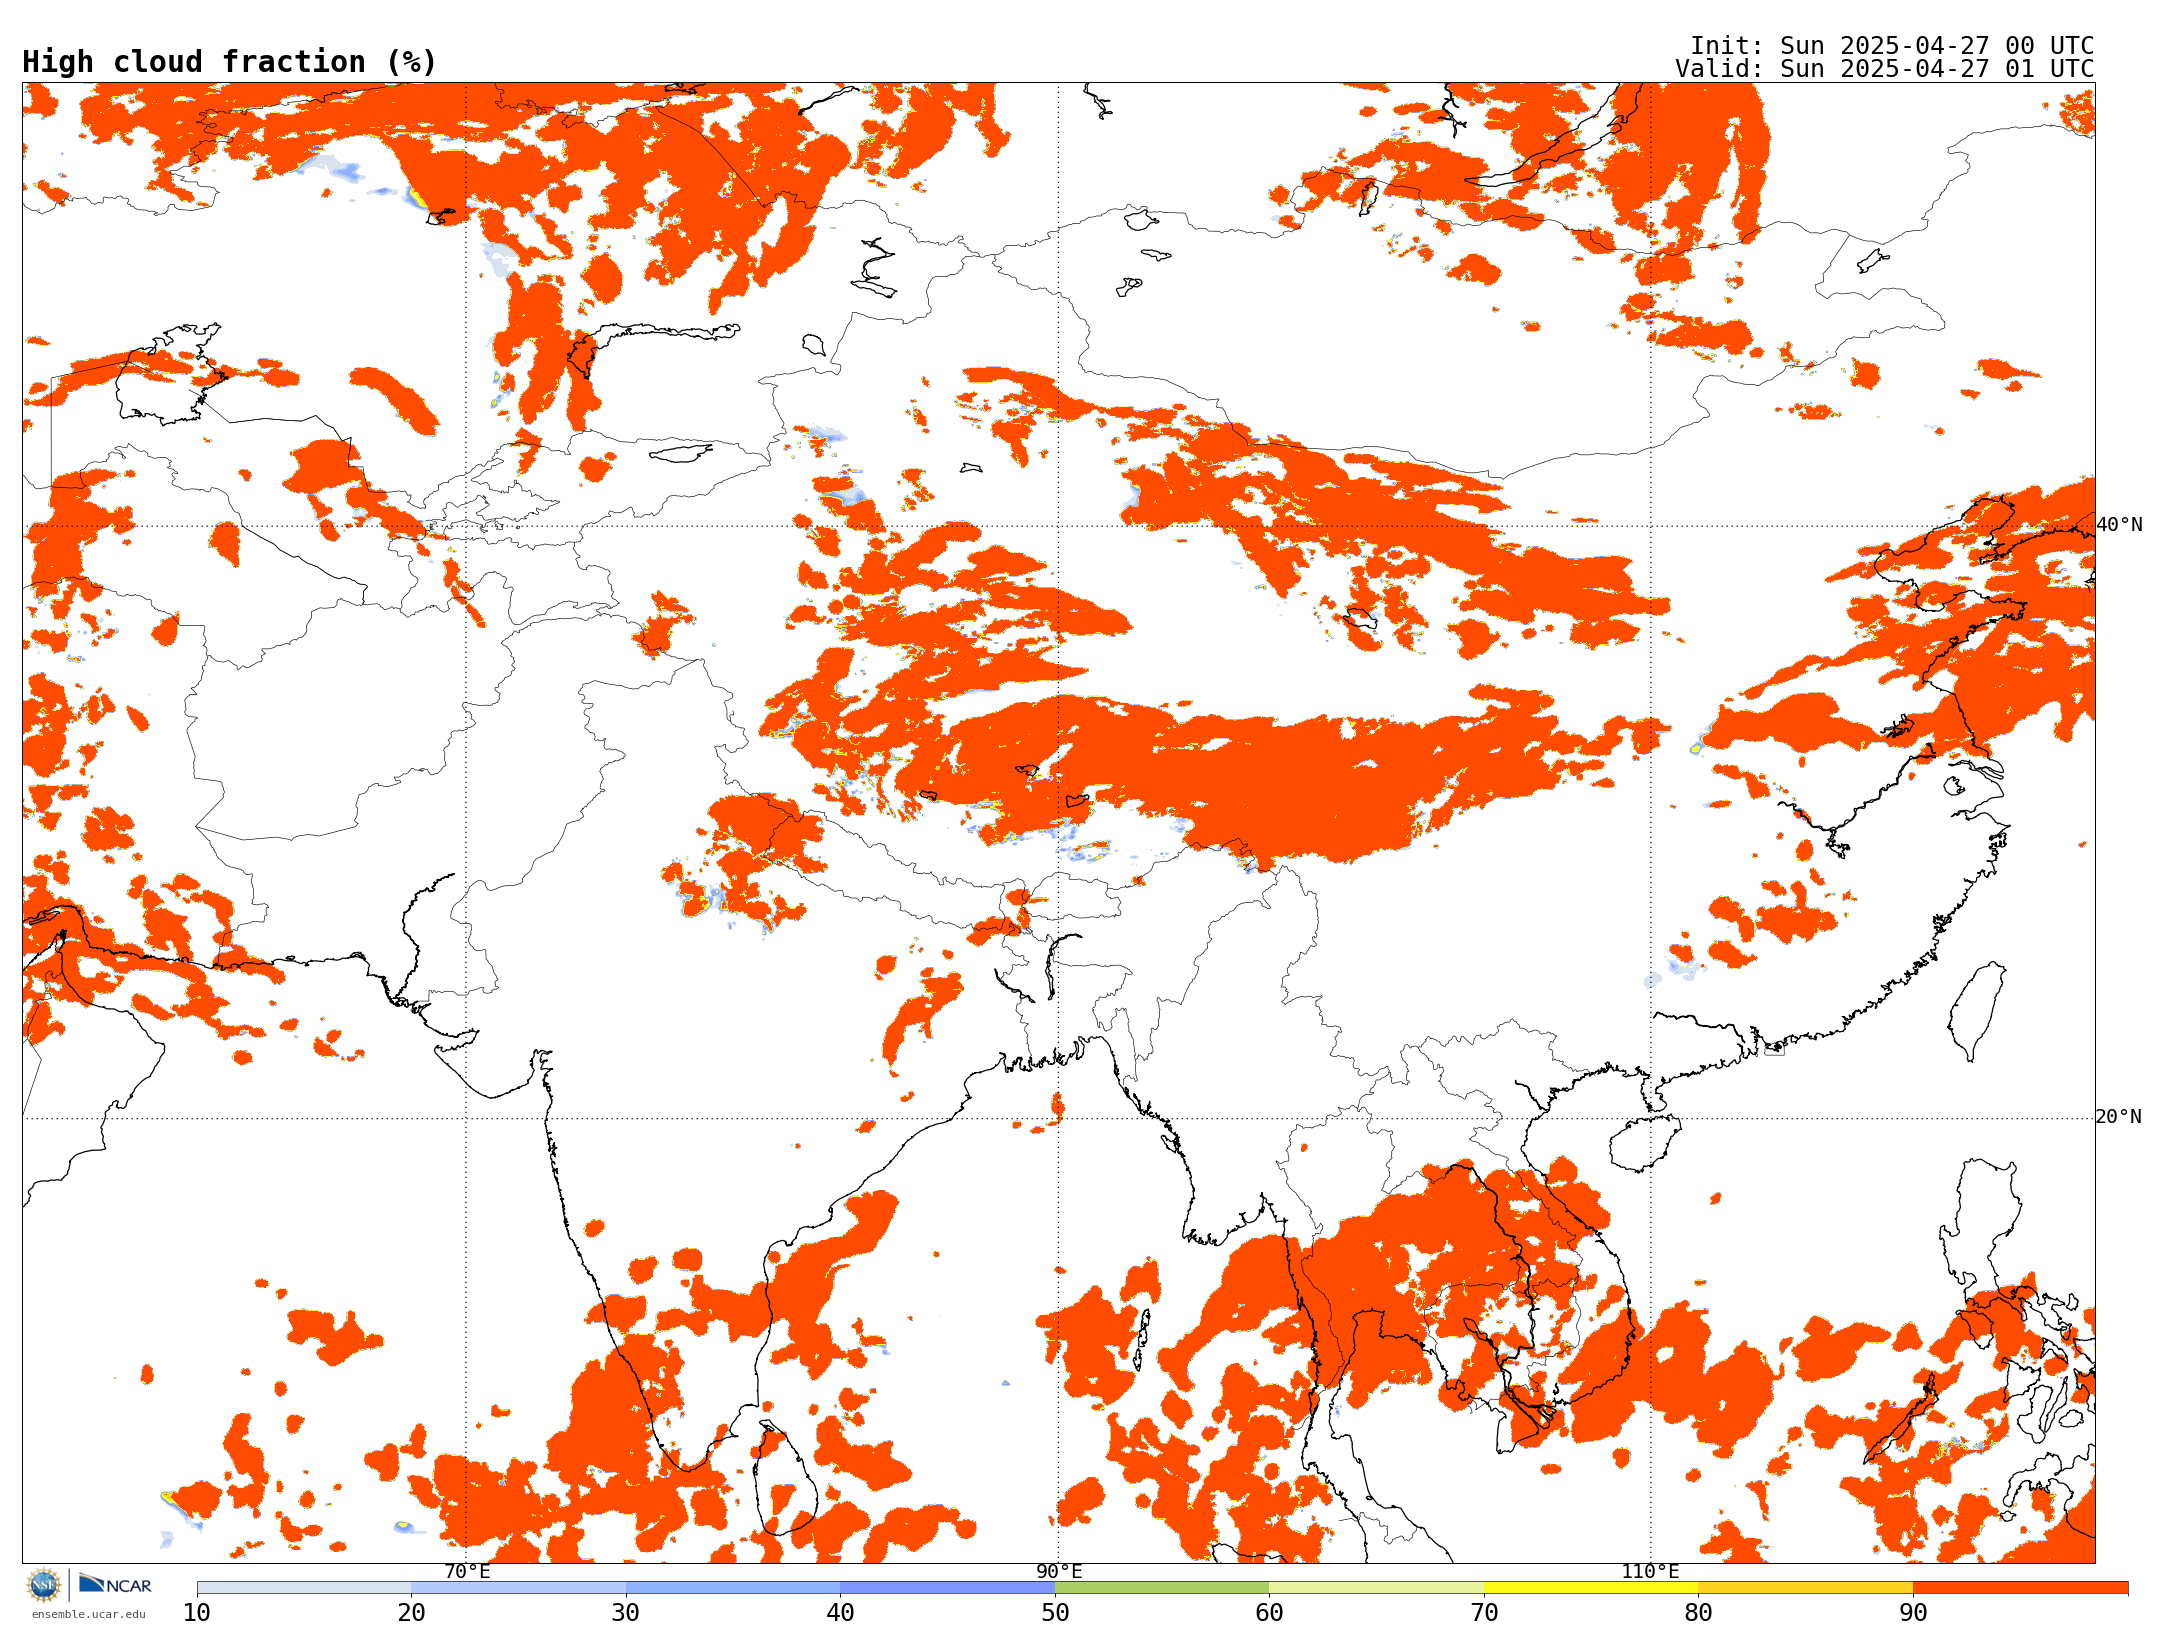The width and height of the screenshot is (2160, 1626).
Task: Click the NCAR logo
Action: (115, 1585)
